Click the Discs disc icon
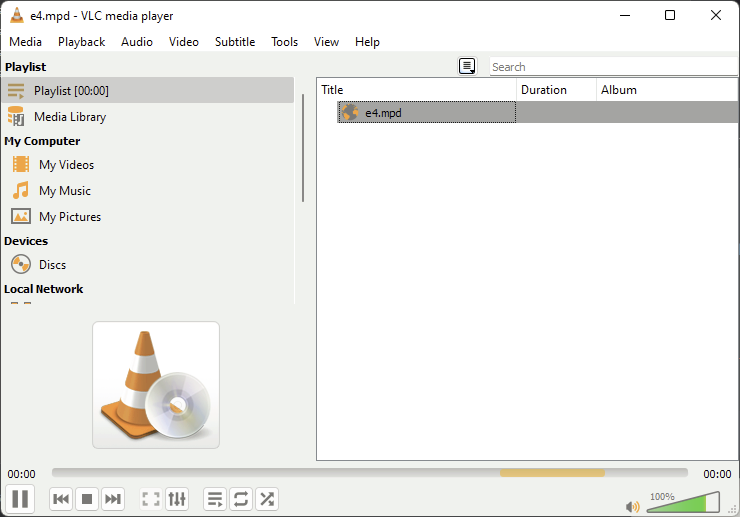740x517 pixels. (x=21, y=264)
